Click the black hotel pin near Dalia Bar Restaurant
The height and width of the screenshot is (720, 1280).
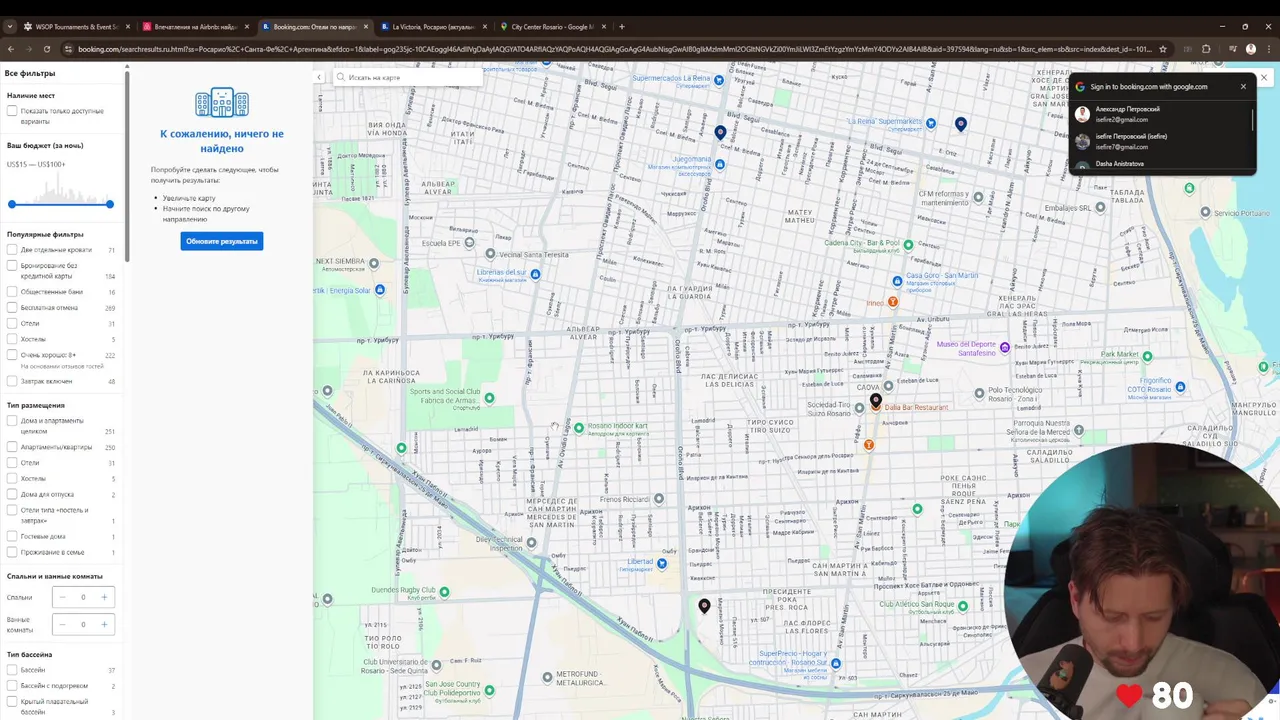(x=876, y=400)
